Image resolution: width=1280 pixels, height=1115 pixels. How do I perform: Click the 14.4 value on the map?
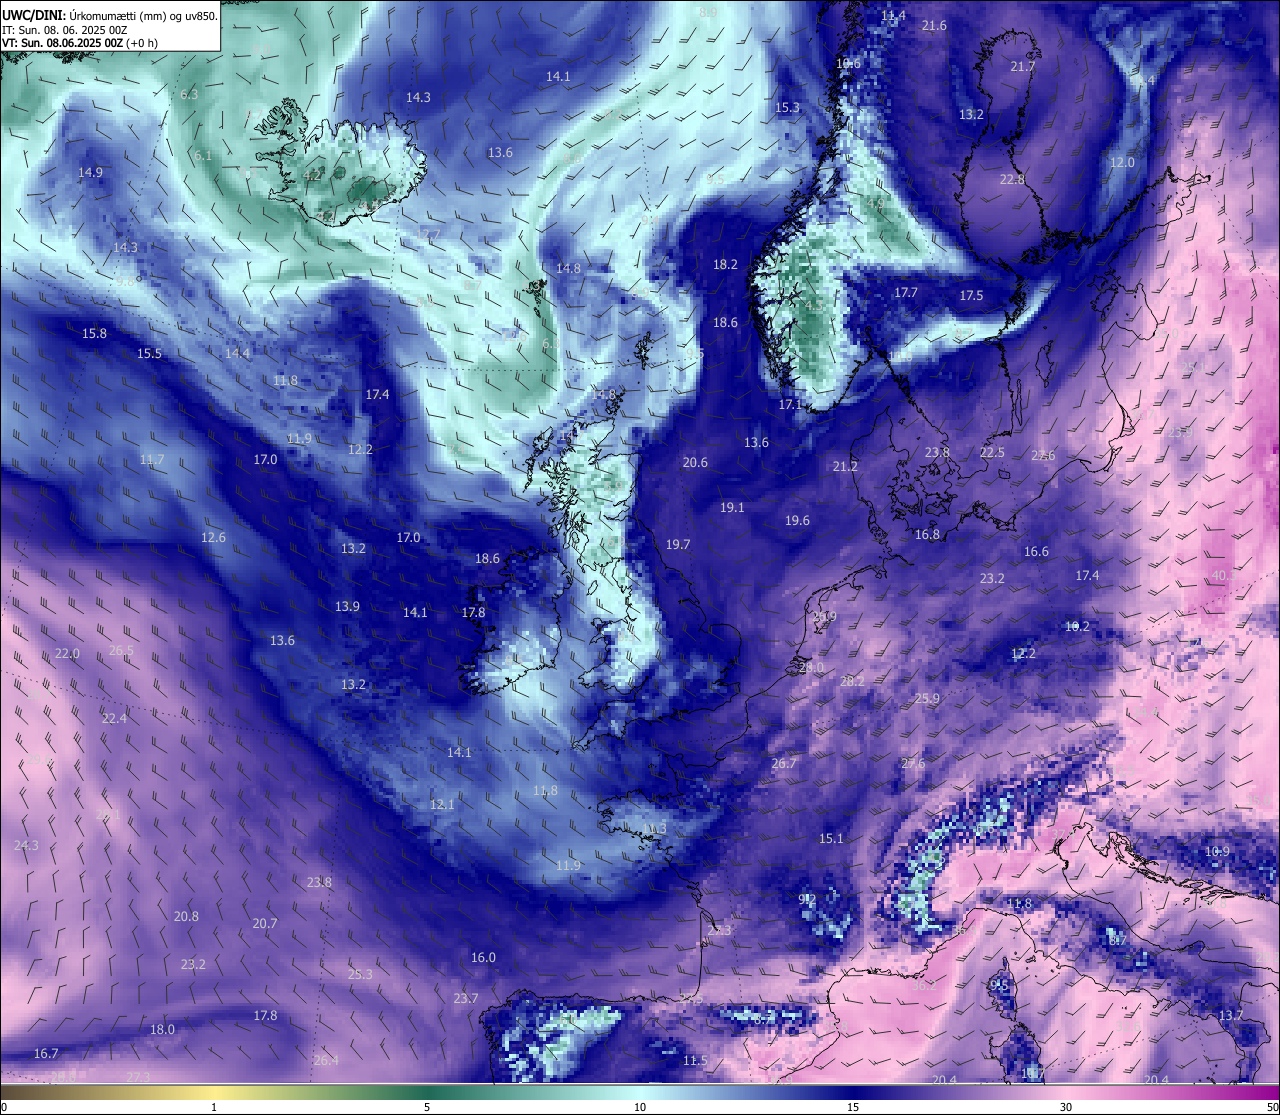(x=237, y=353)
